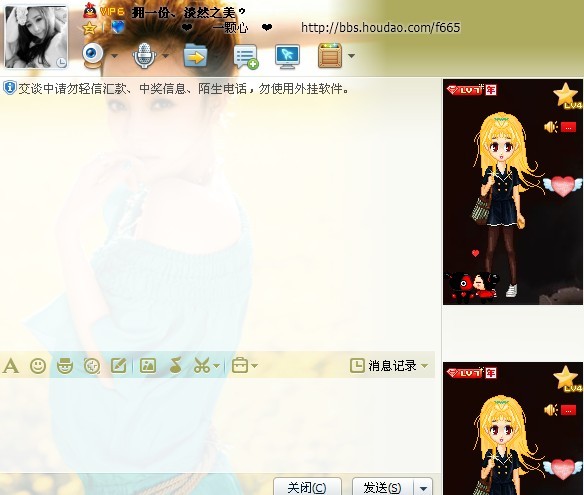Image resolution: width=584 pixels, height=495 pixels.
Task: Open the send file folder icon
Action: click(x=195, y=56)
